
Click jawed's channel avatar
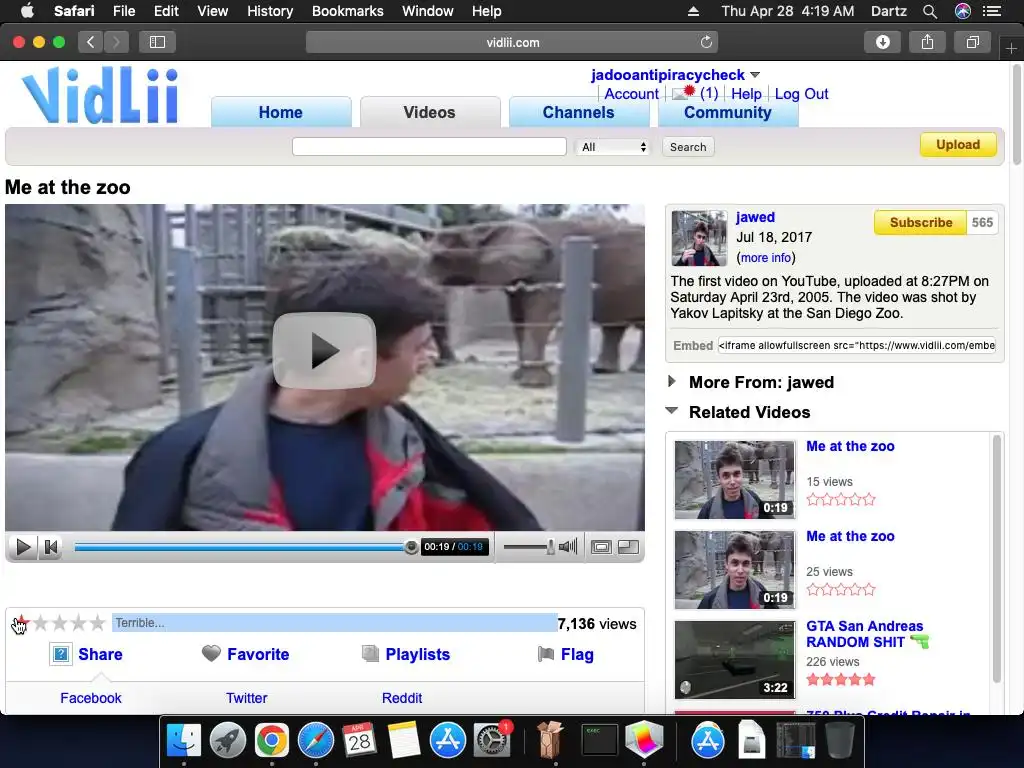(699, 238)
